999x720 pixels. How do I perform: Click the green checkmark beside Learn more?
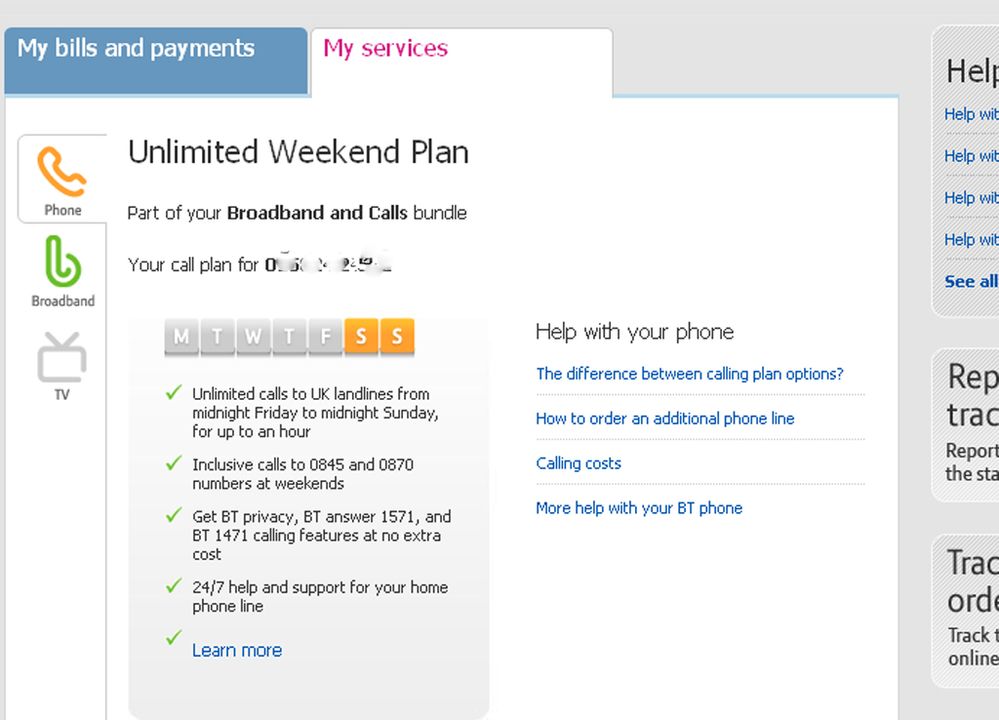pyautogui.click(x=173, y=638)
